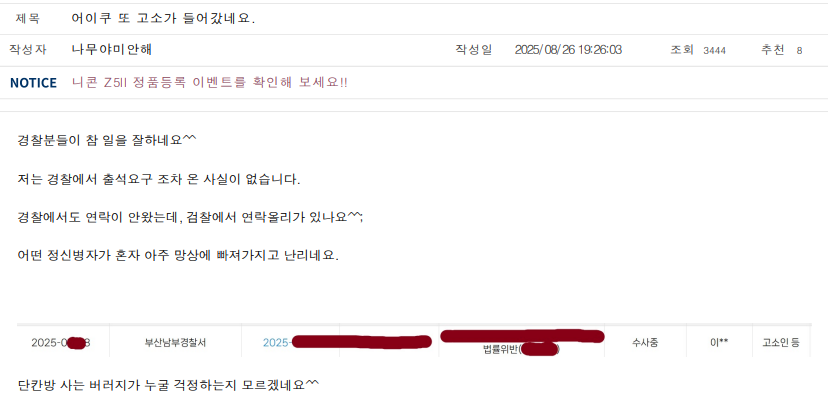Click the 추천 recommendation count 8

click(799, 51)
